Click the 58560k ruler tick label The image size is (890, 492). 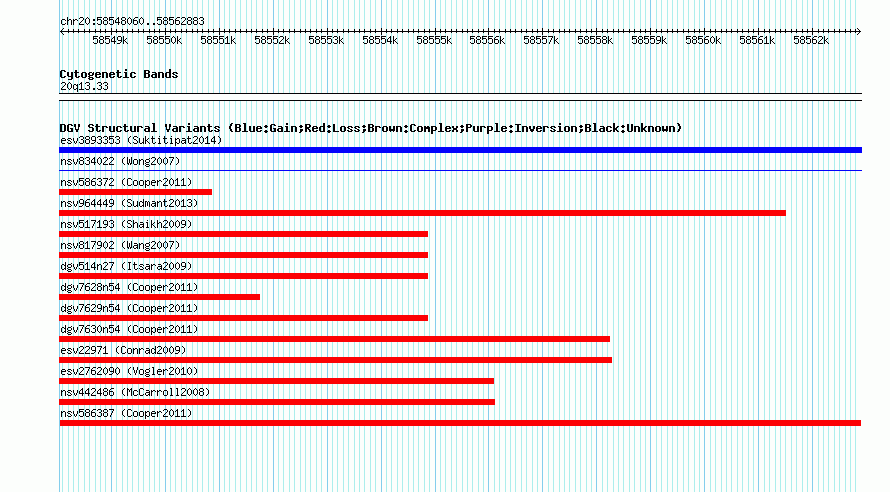[703, 40]
